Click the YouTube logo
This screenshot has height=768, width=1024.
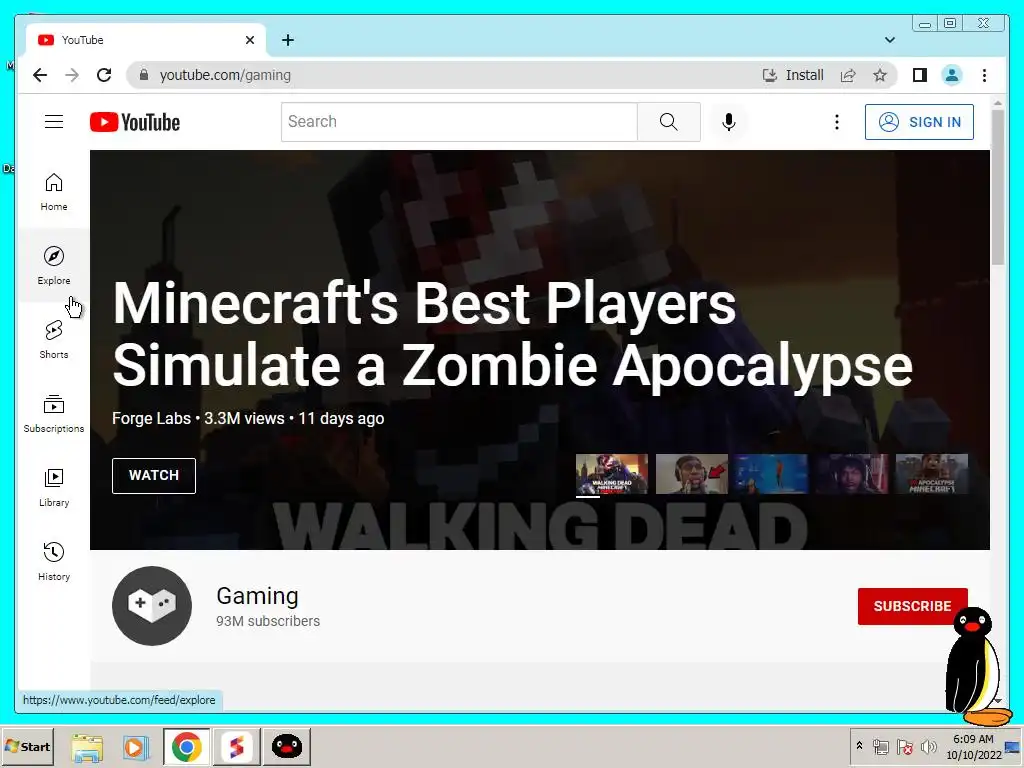(x=135, y=122)
